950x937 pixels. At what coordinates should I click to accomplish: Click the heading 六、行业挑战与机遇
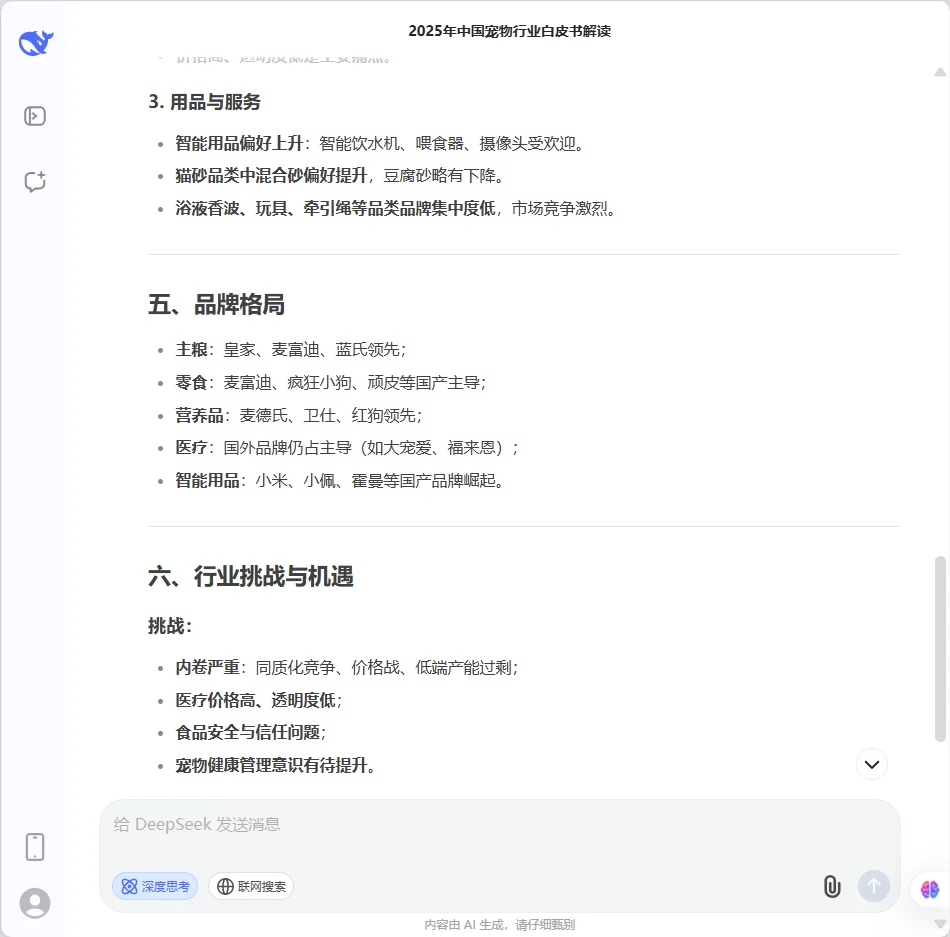pyautogui.click(x=251, y=576)
